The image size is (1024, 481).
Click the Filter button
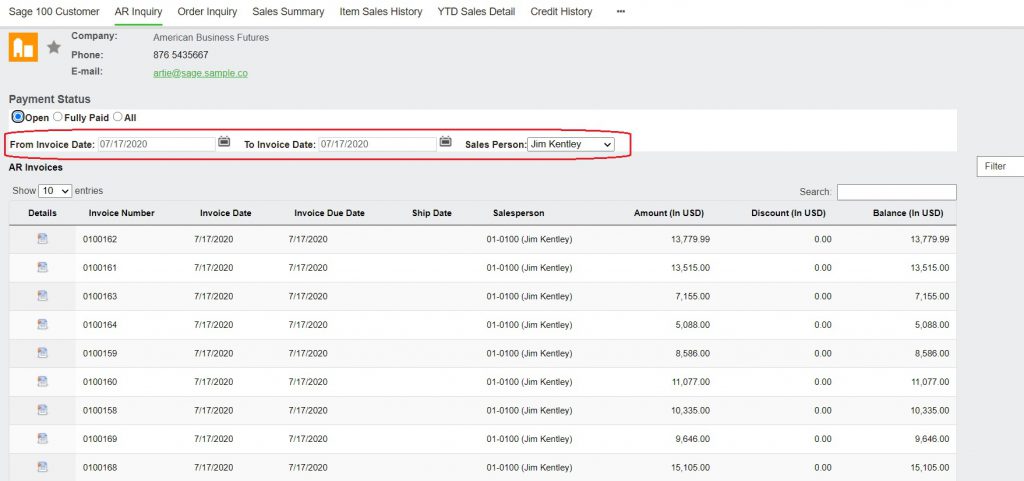point(1000,166)
